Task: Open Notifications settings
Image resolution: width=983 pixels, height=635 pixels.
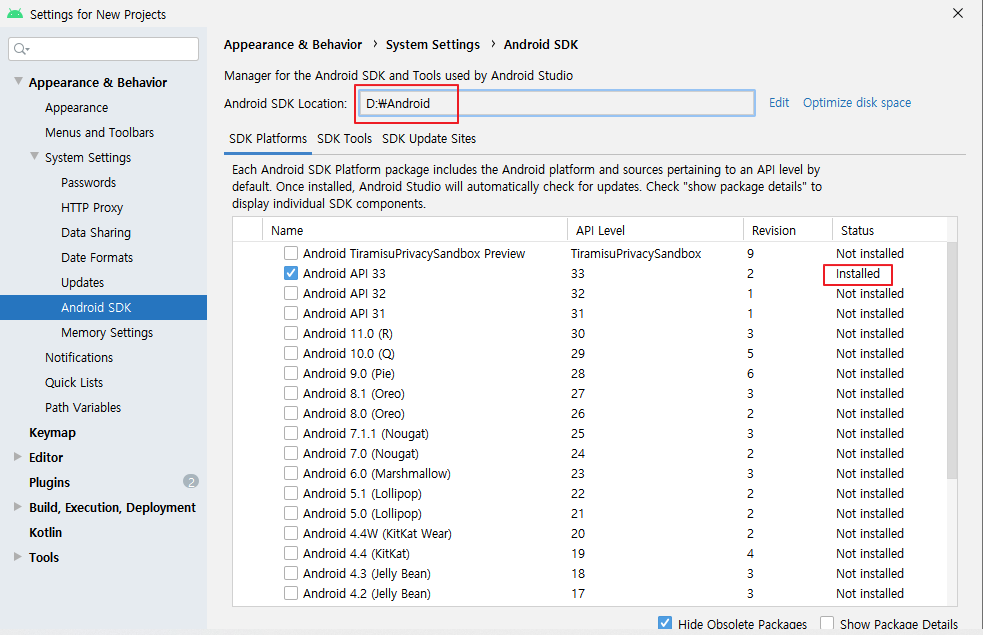Action: [x=79, y=358]
